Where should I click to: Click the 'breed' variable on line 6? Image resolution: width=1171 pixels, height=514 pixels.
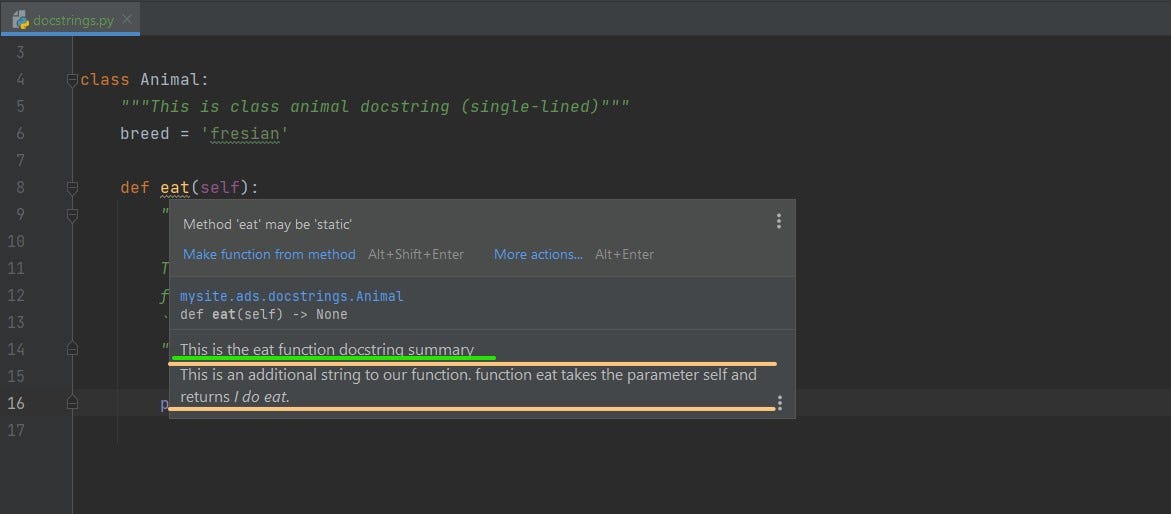(x=145, y=134)
